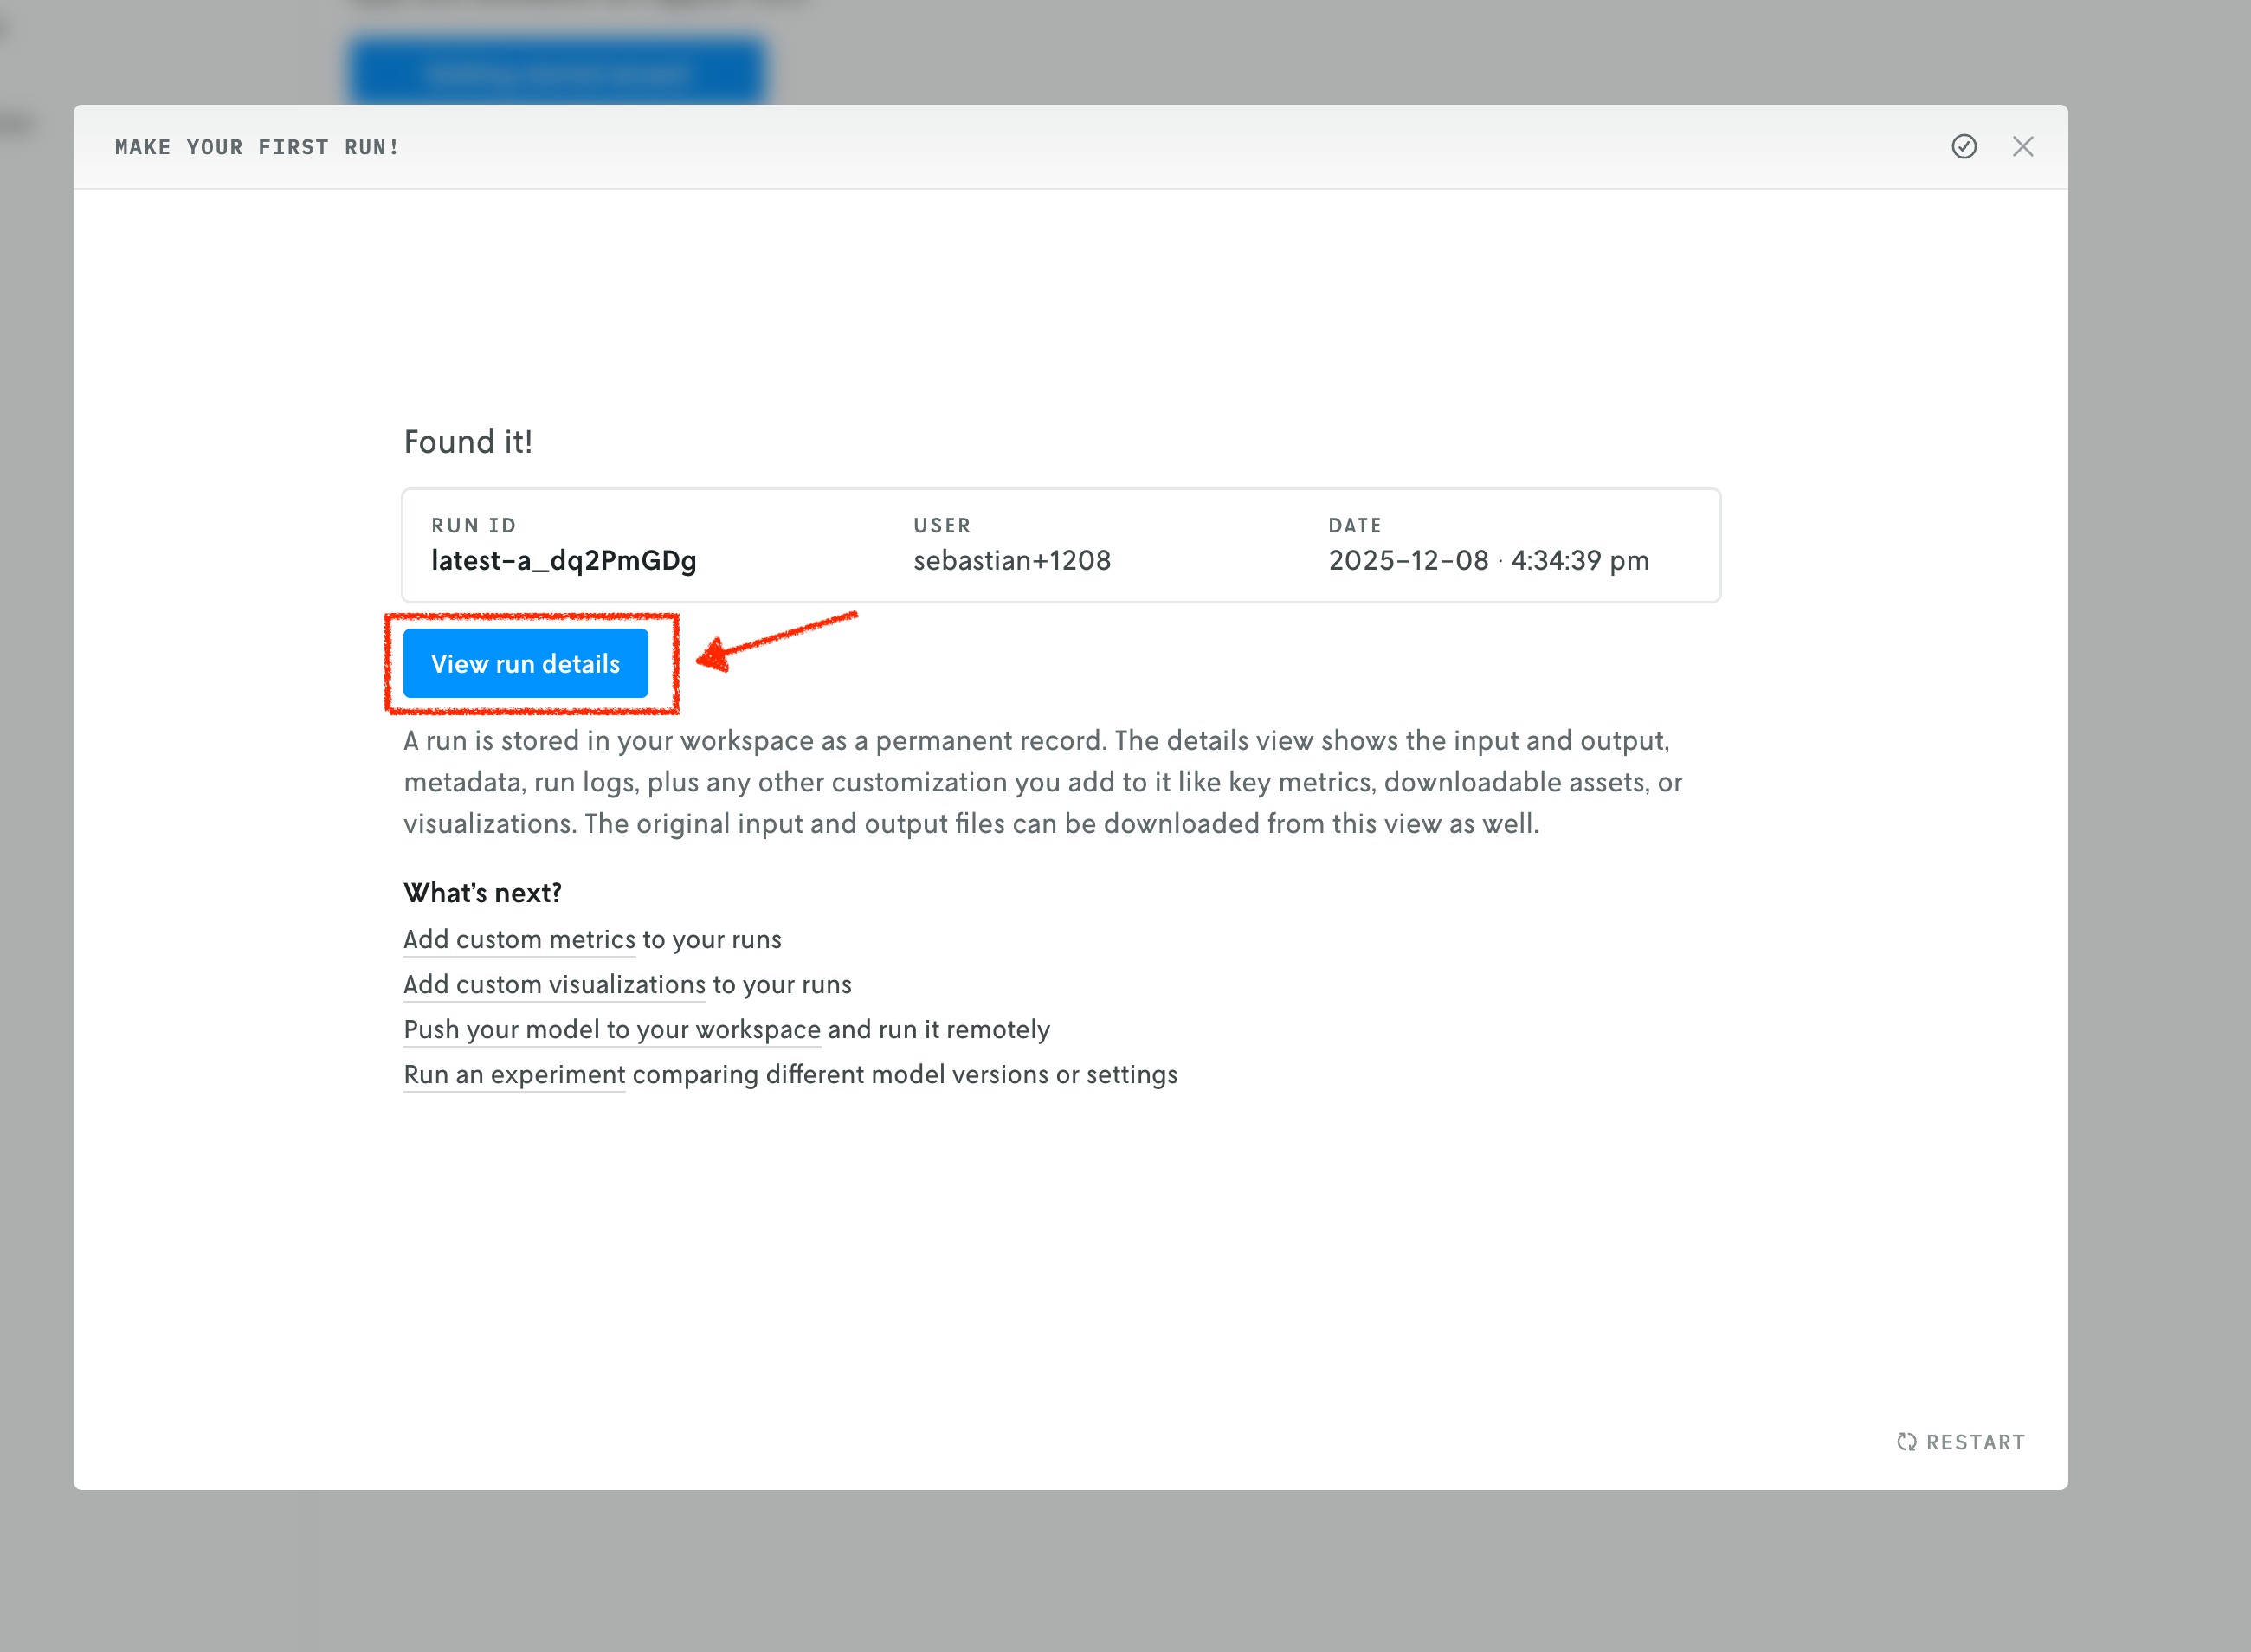Click the RUN ID column label
The height and width of the screenshot is (1652, 2251).
tap(473, 526)
